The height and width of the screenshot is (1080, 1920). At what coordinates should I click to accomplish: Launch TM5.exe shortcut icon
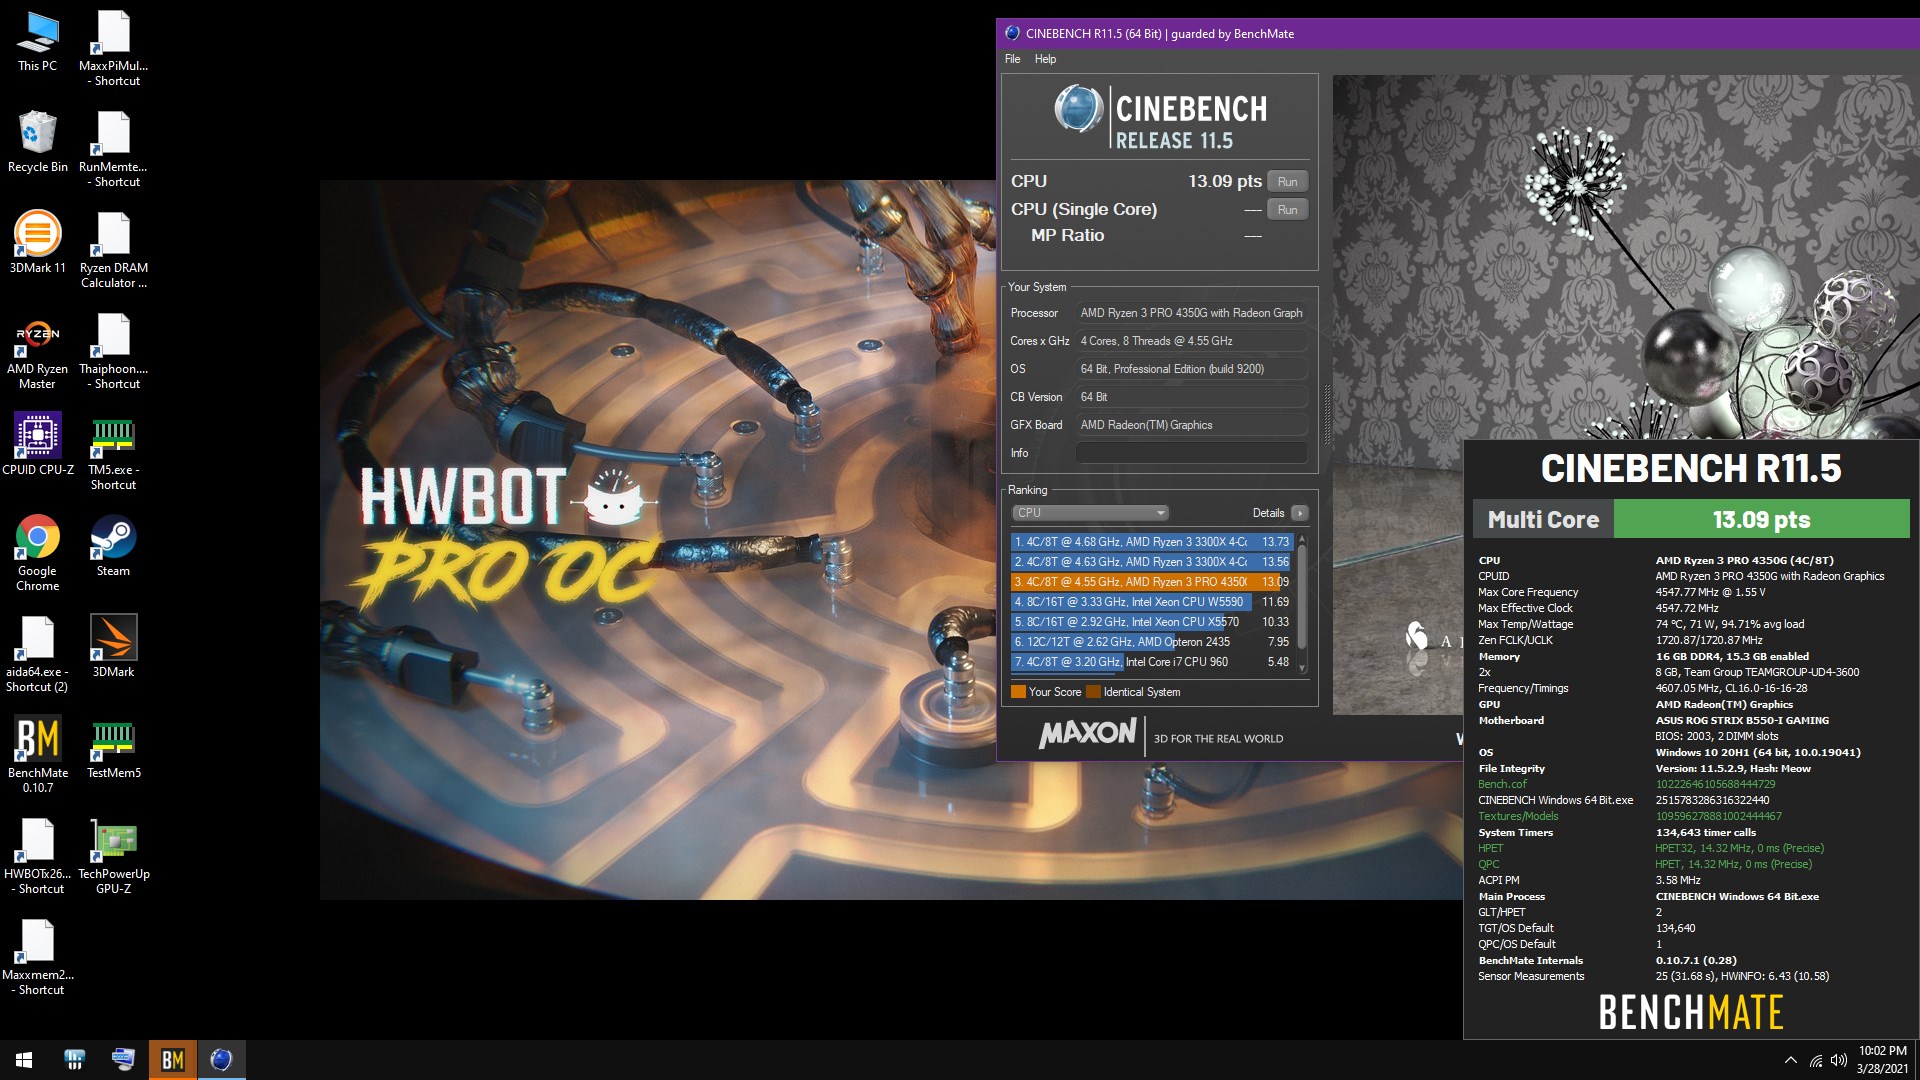[113, 452]
